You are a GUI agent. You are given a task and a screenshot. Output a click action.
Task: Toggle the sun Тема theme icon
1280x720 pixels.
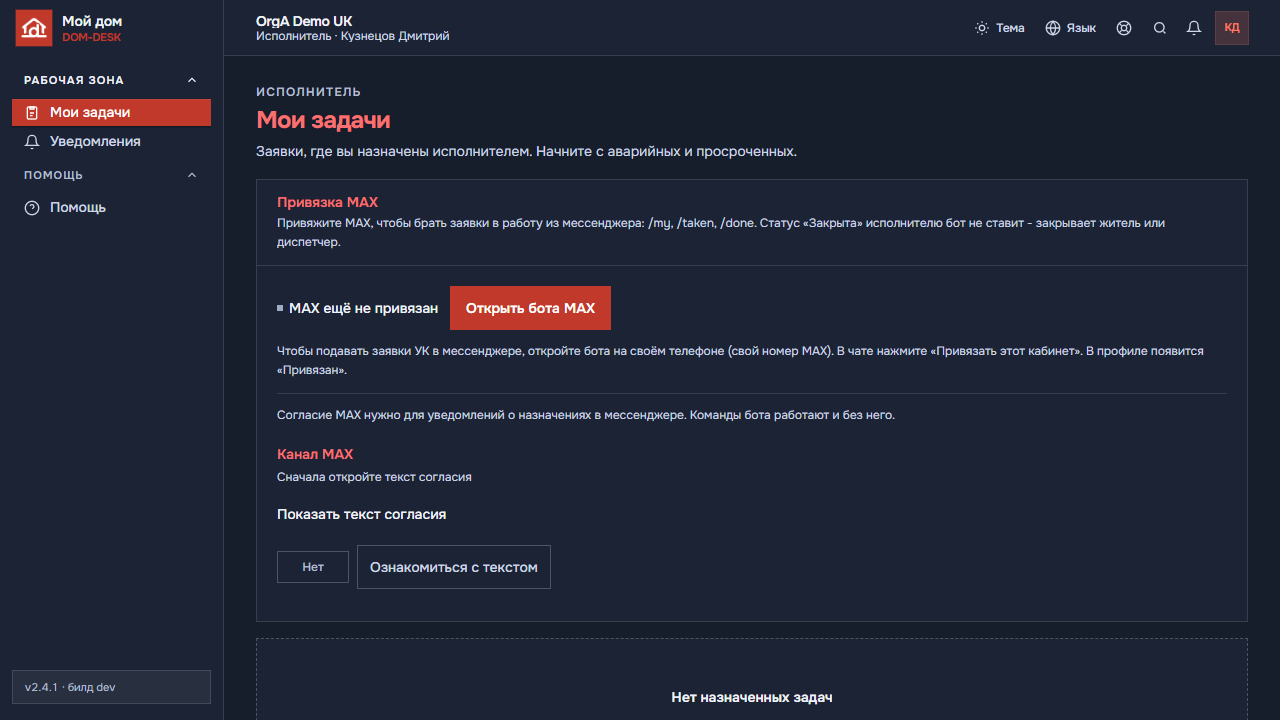coord(982,28)
